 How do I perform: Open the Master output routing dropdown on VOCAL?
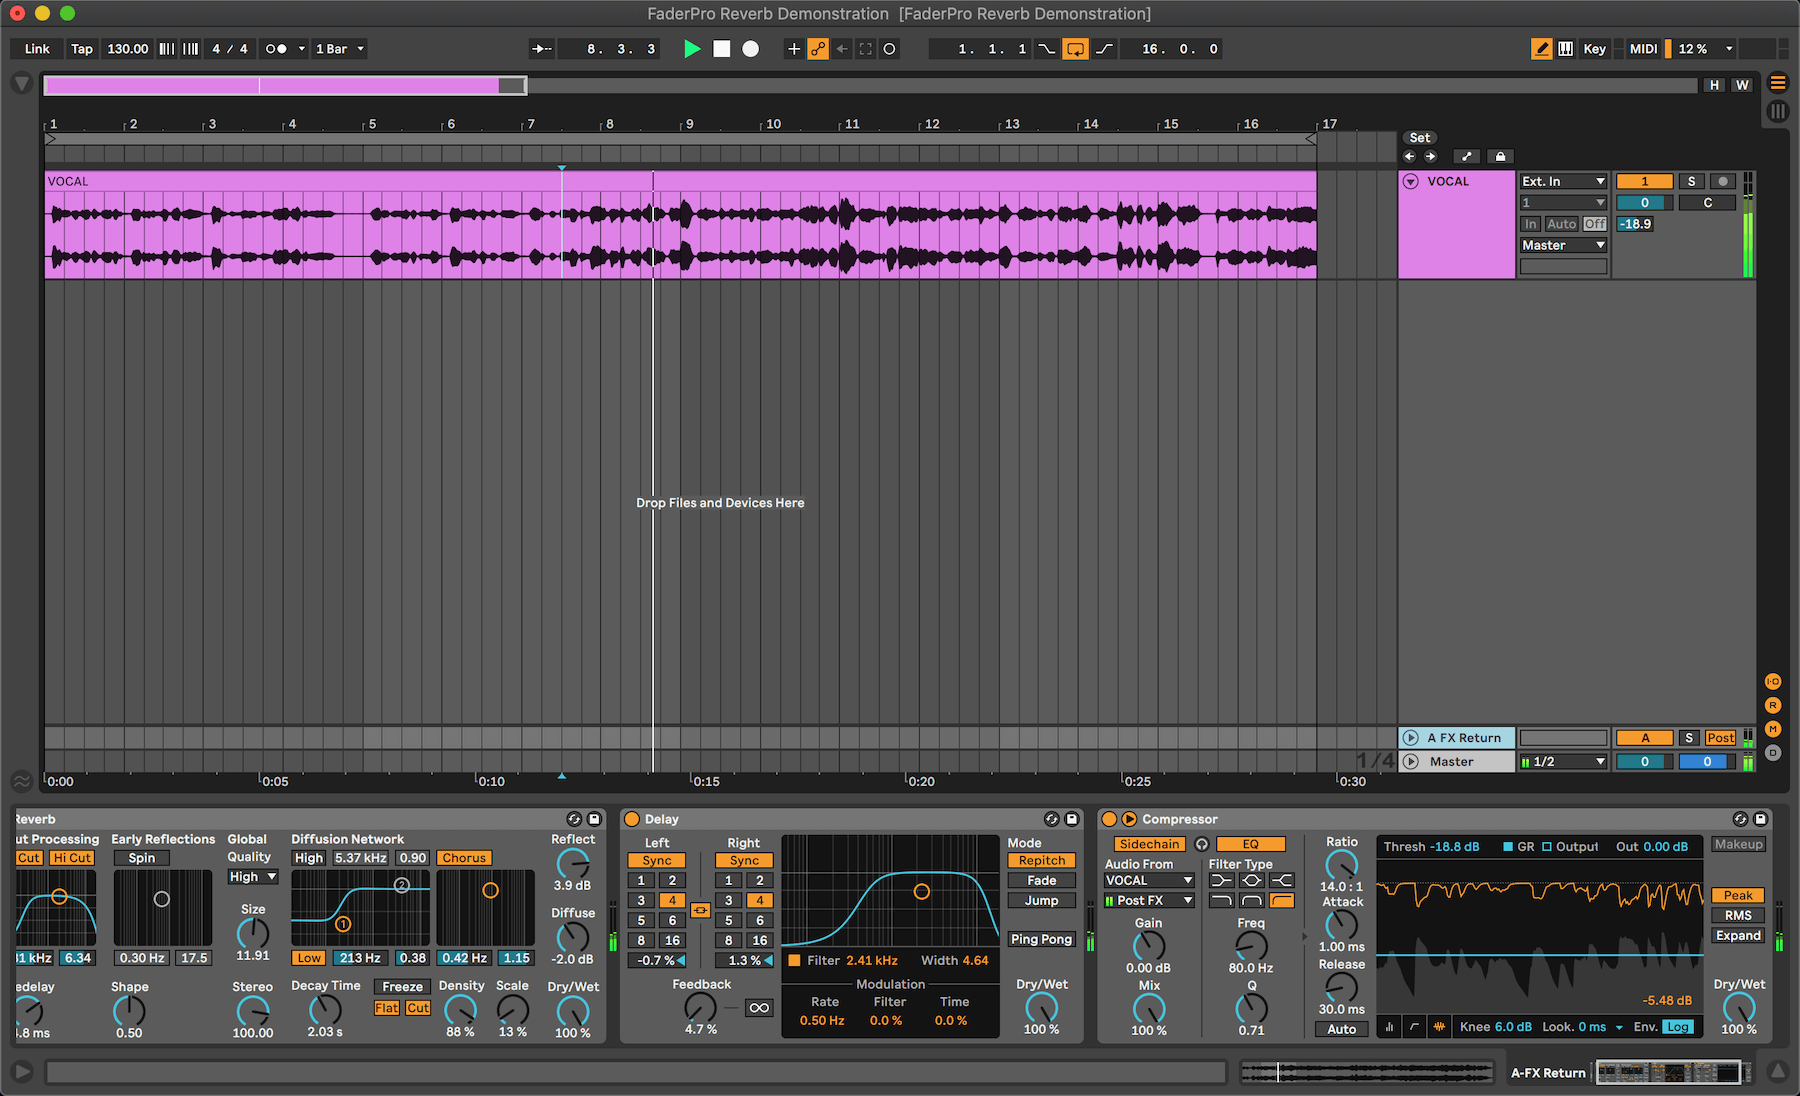click(x=1563, y=245)
